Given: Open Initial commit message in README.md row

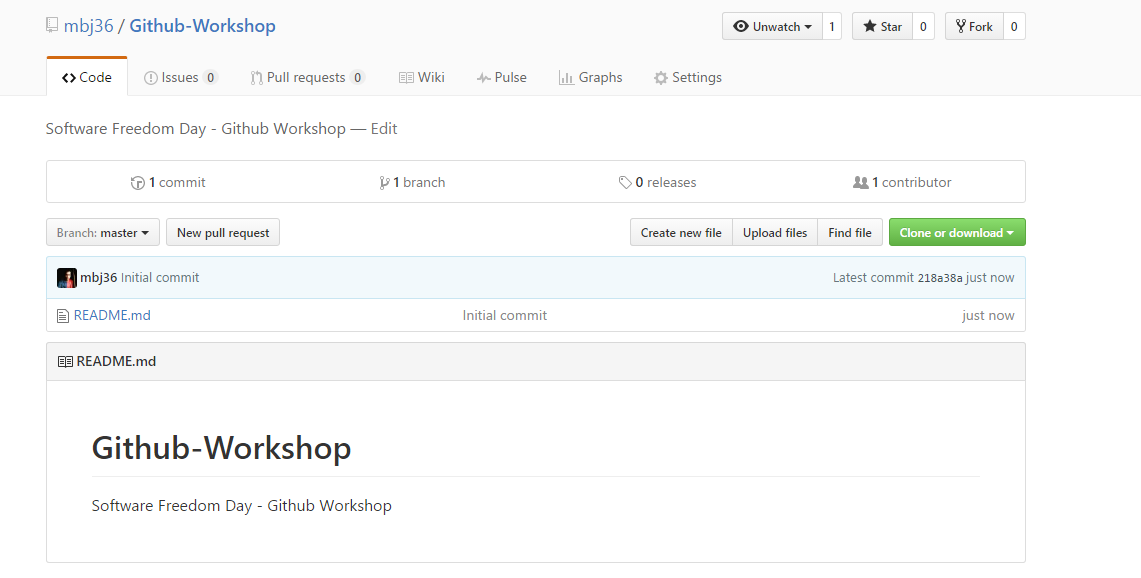Looking at the screenshot, I should [x=504, y=315].
